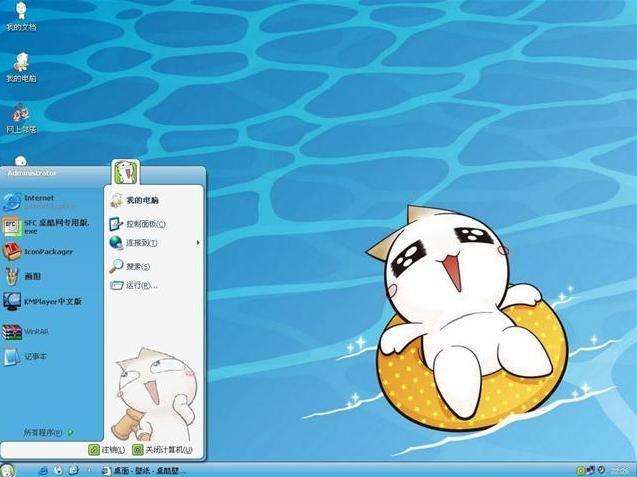Launch KMPlayer中文版 from Start menu

click(x=52, y=301)
